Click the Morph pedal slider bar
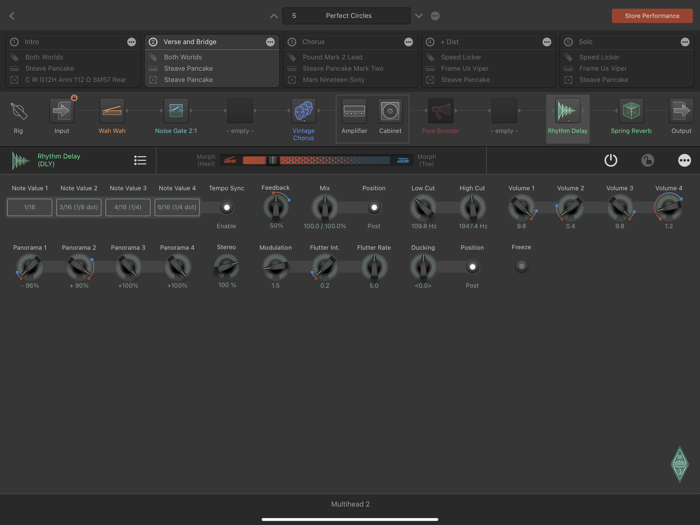Viewport: 700px width, 525px height. click(316, 160)
